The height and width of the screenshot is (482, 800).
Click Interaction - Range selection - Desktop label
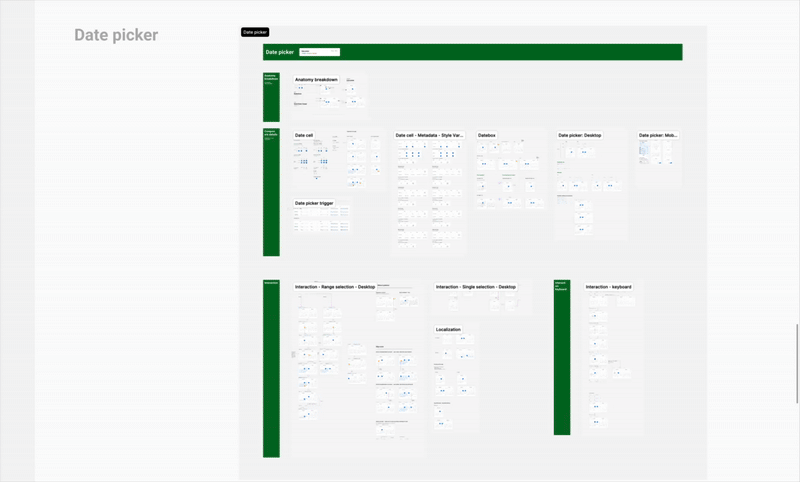tap(335, 287)
